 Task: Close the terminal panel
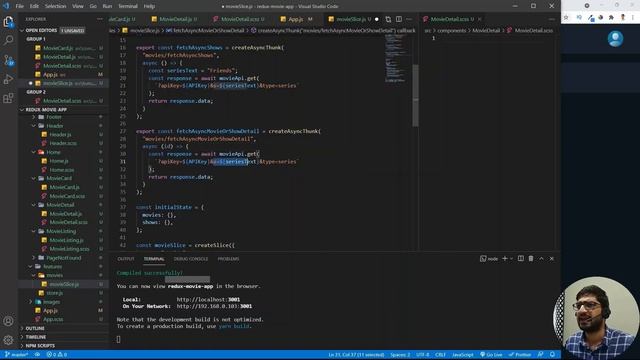click(552, 258)
